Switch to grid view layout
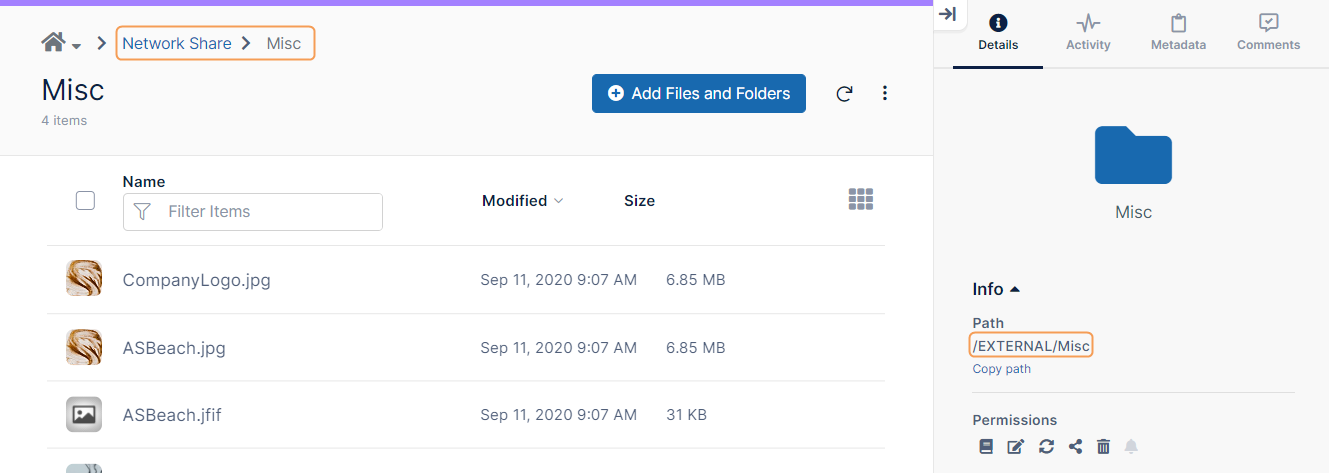The image size is (1329, 473). pyautogui.click(x=860, y=200)
